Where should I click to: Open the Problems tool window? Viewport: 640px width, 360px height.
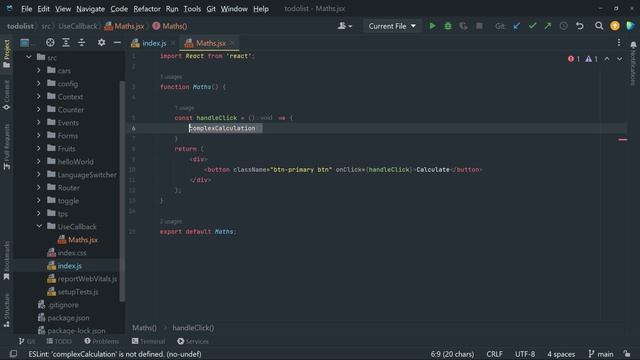click(102, 341)
